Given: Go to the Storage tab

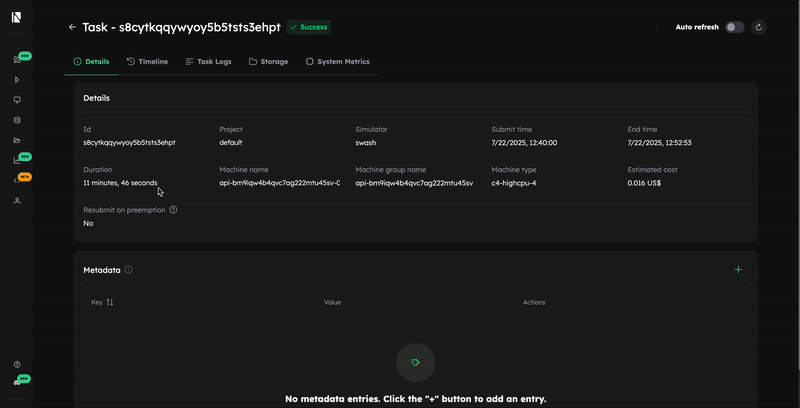Looking at the screenshot, I should click(x=268, y=62).
